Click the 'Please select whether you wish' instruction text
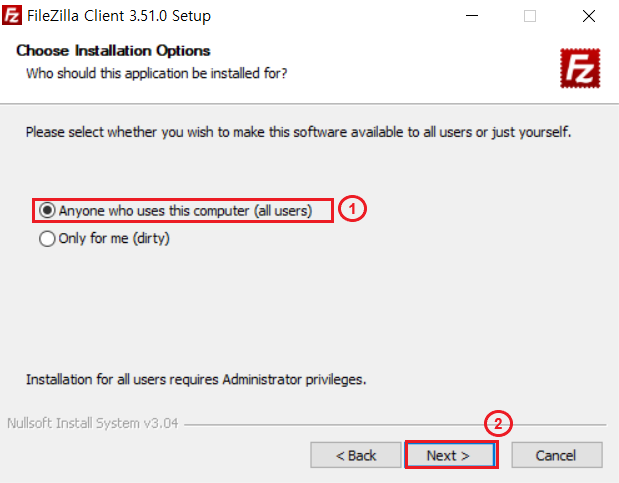Image resolution: width=619 pixels, height=483 pixels. 298,132
